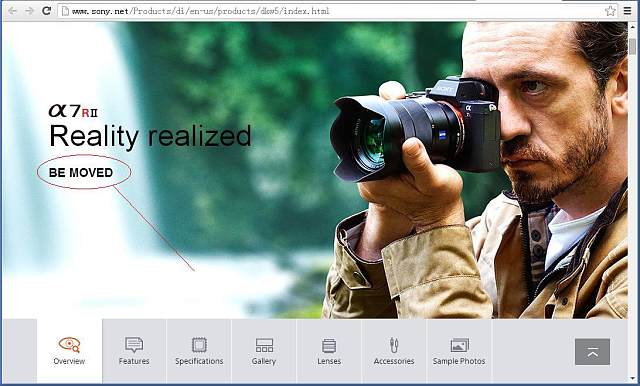Click the Features speech bubble icon

134,345
